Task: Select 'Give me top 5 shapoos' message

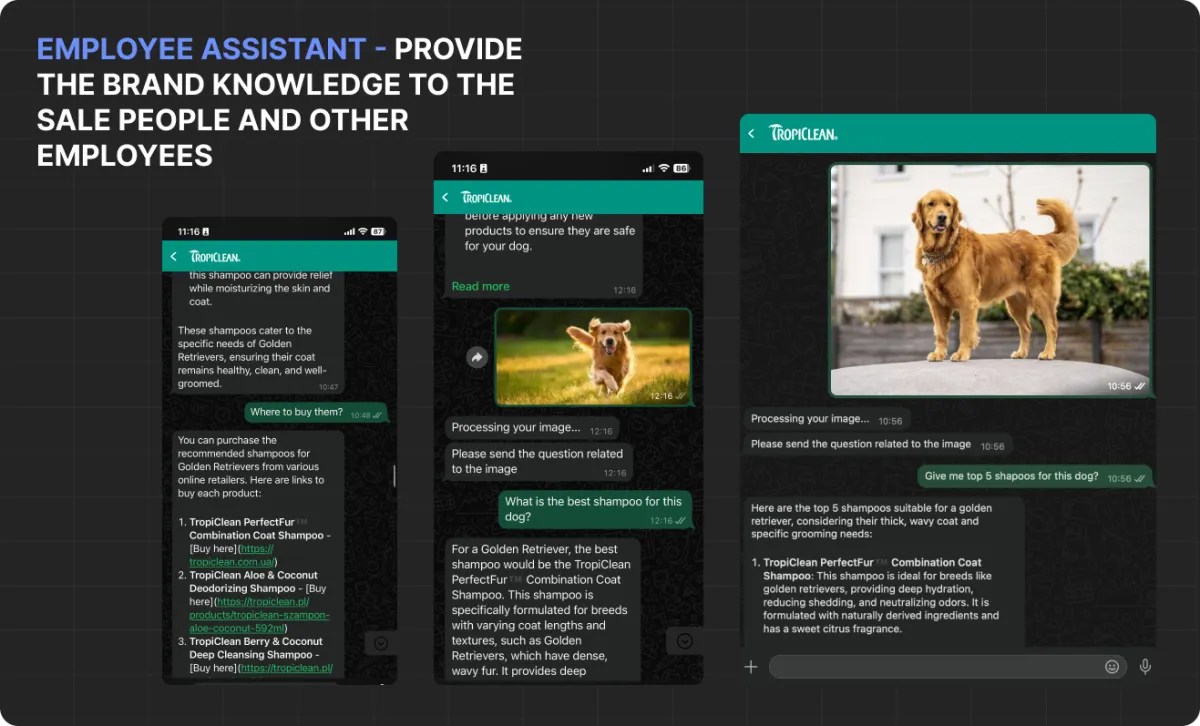Action: tap(1035, 476)
